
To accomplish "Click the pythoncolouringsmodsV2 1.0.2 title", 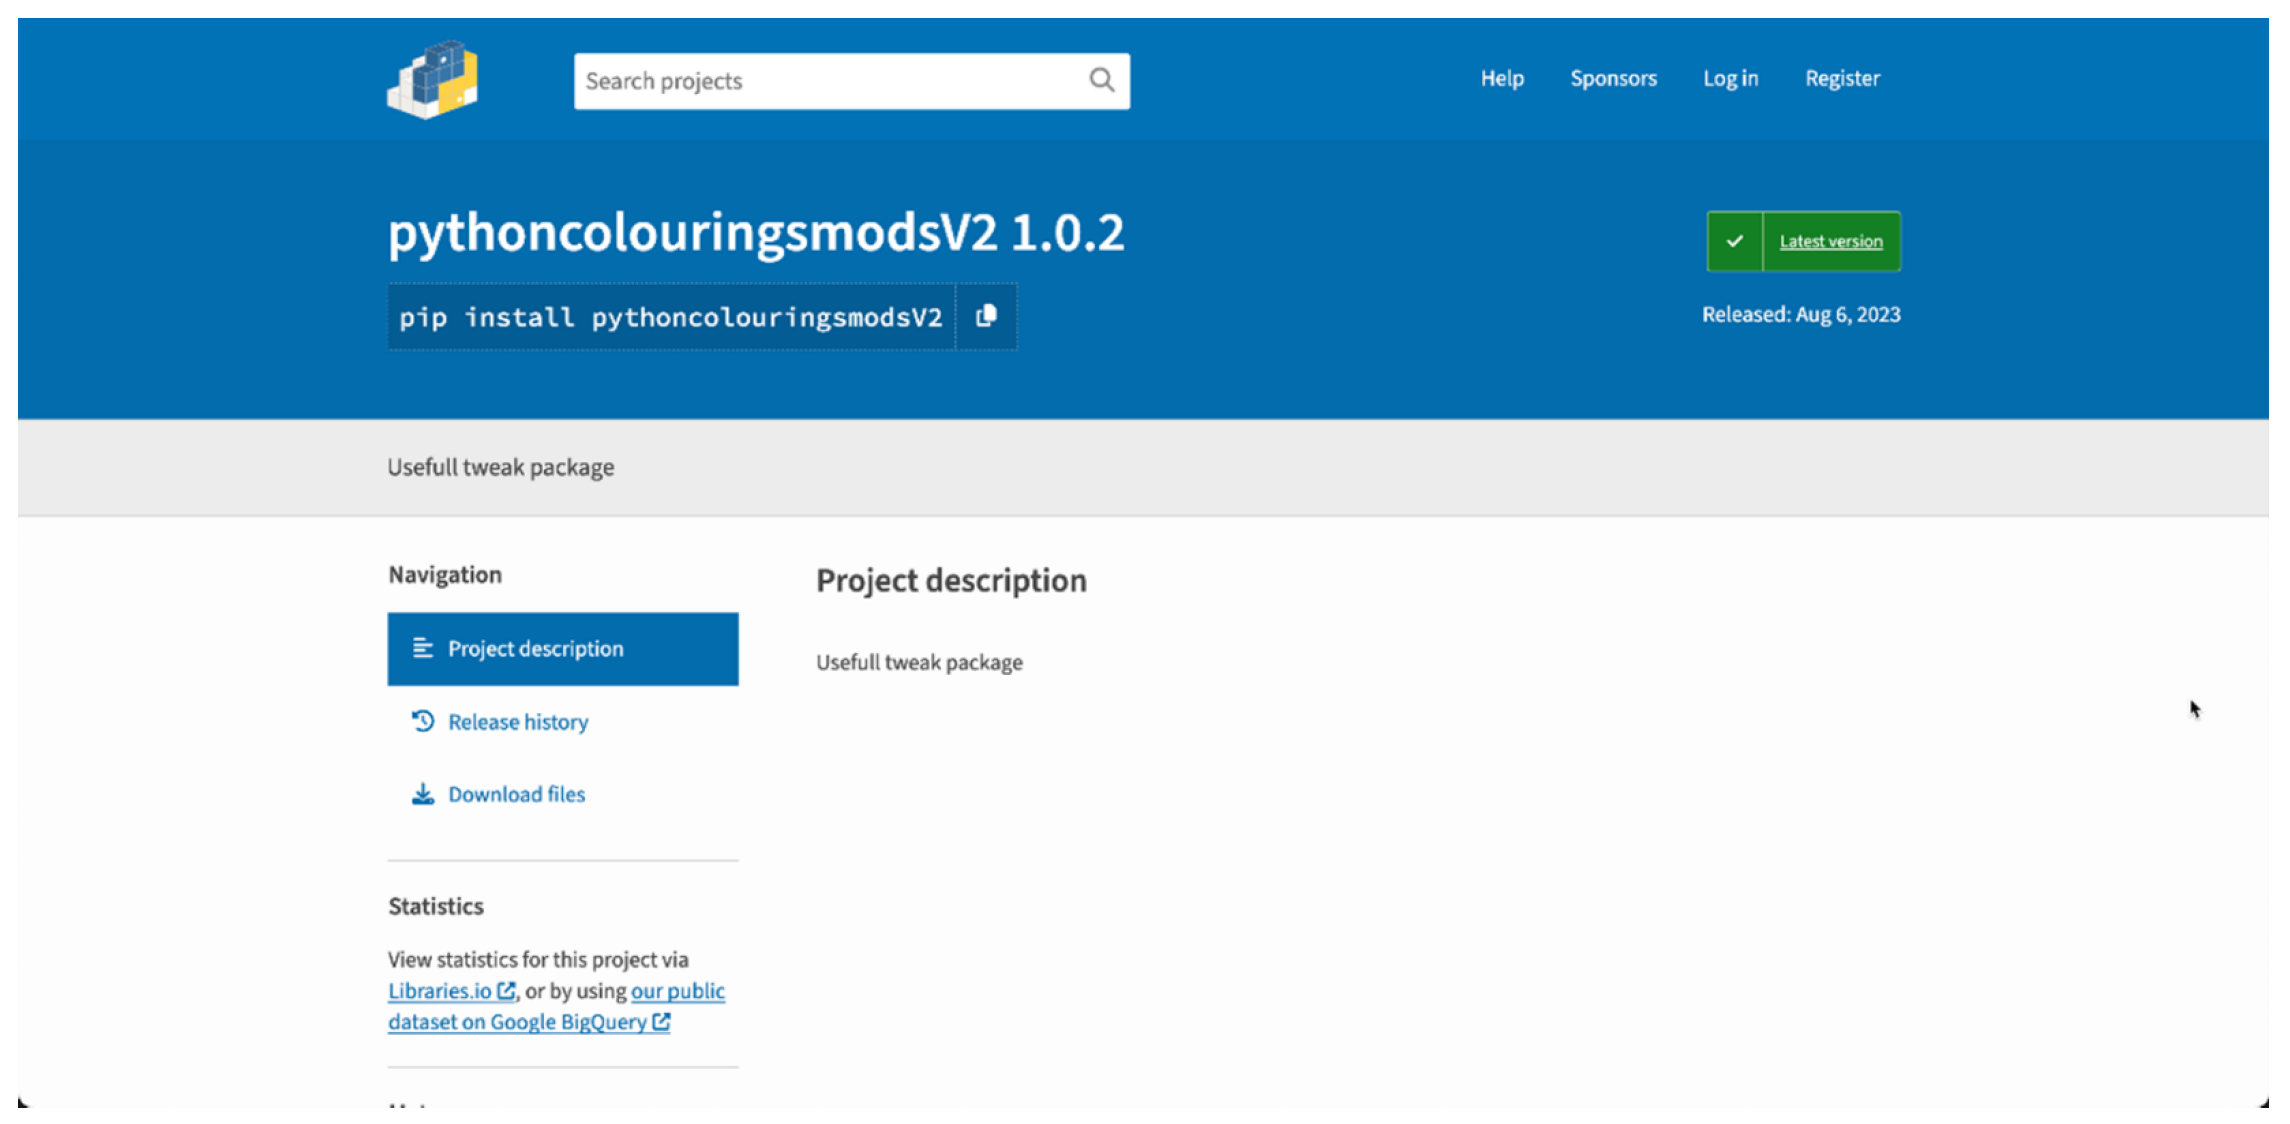I will point(756,233).
